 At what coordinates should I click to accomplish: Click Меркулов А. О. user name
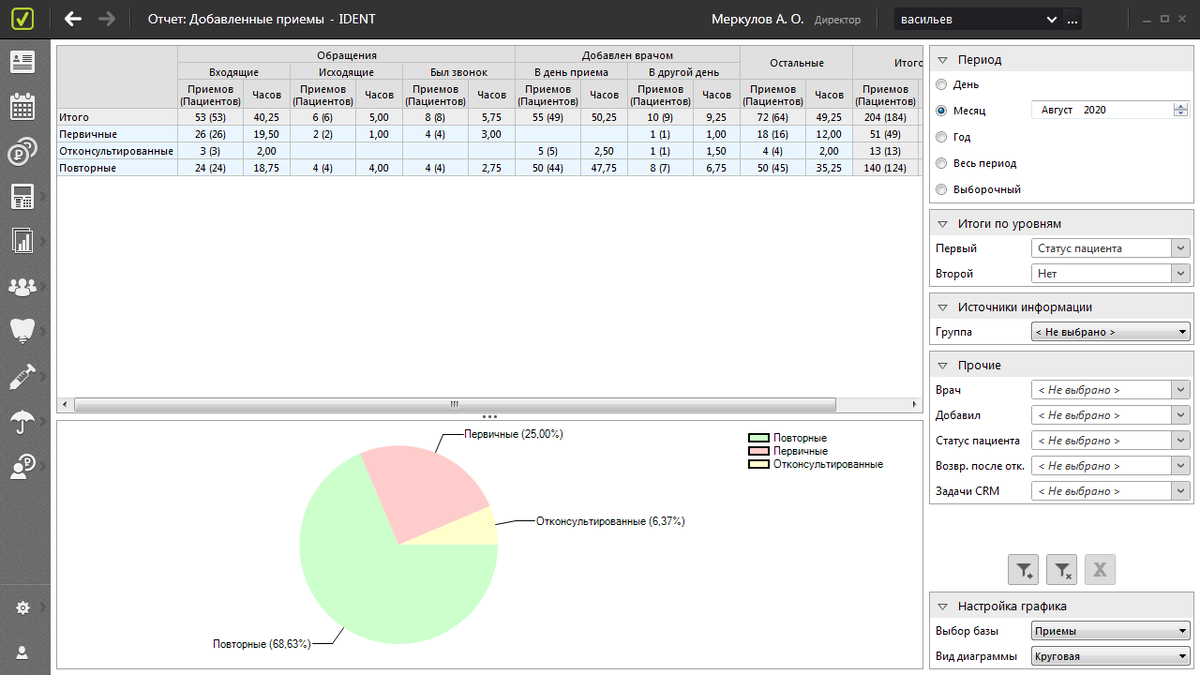[757, 19]
